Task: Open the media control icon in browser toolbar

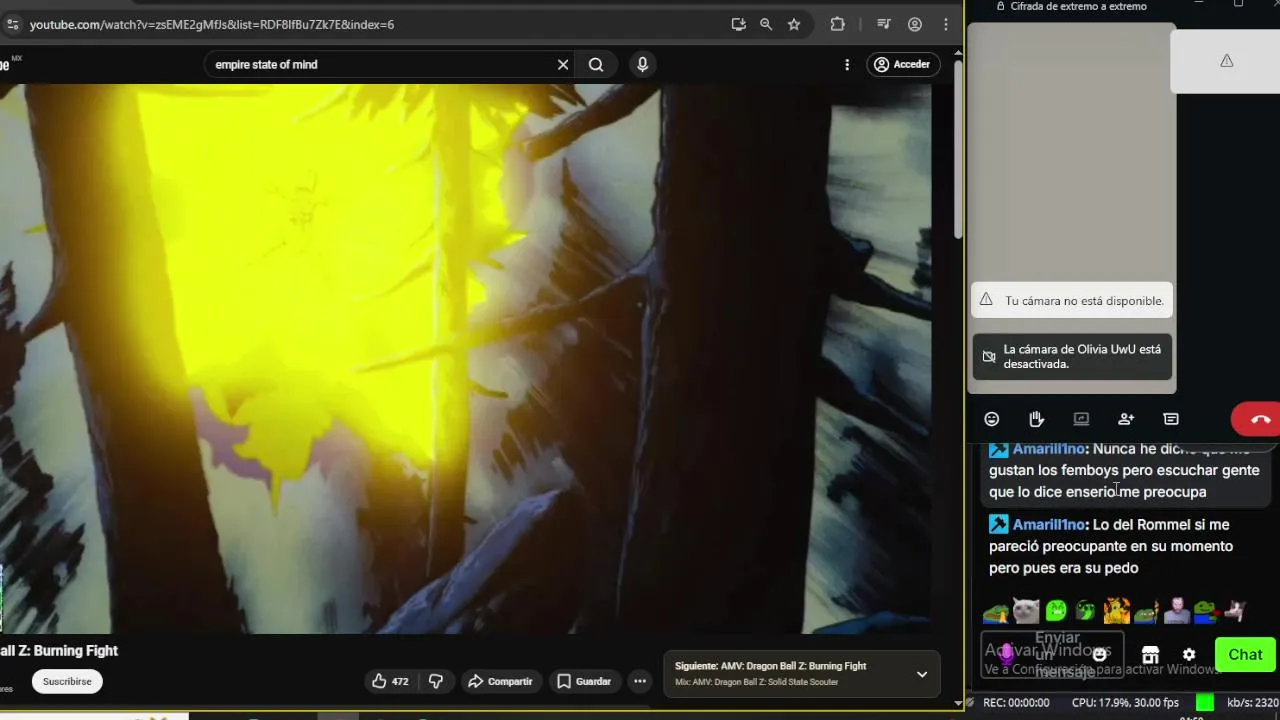Action: (x=884, y=24)
